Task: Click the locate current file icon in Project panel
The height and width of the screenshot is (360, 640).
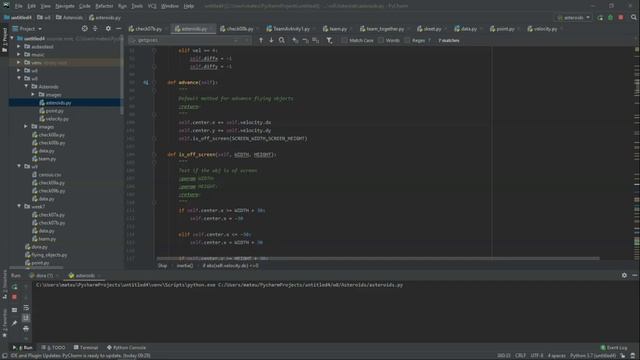Action: [x=84, y=29]
